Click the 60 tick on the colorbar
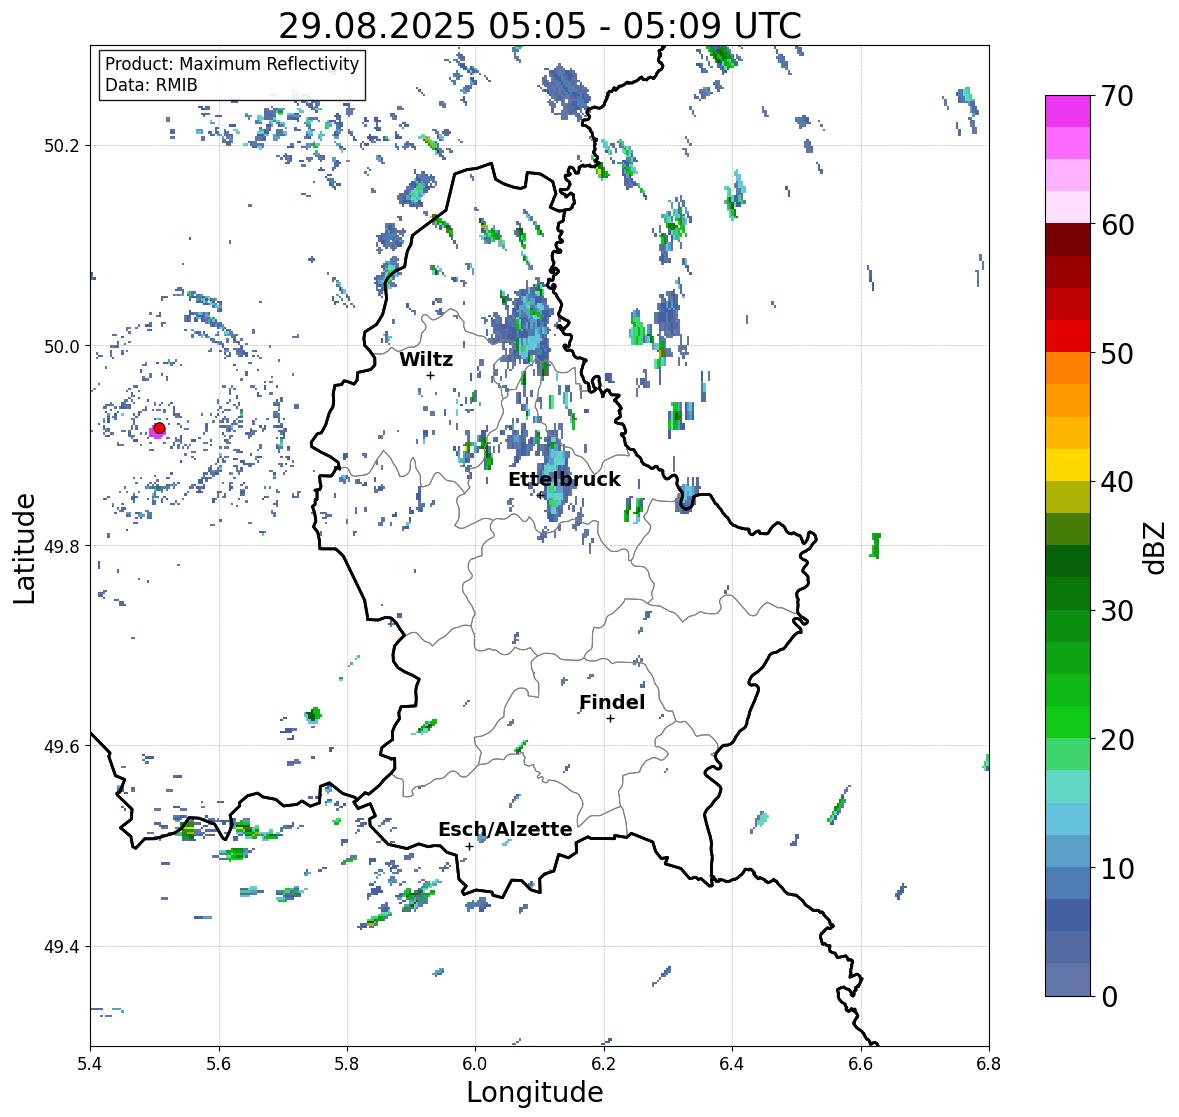Image resolution: width=1179 pixels, height=1117 pixels. (1117, 225)
